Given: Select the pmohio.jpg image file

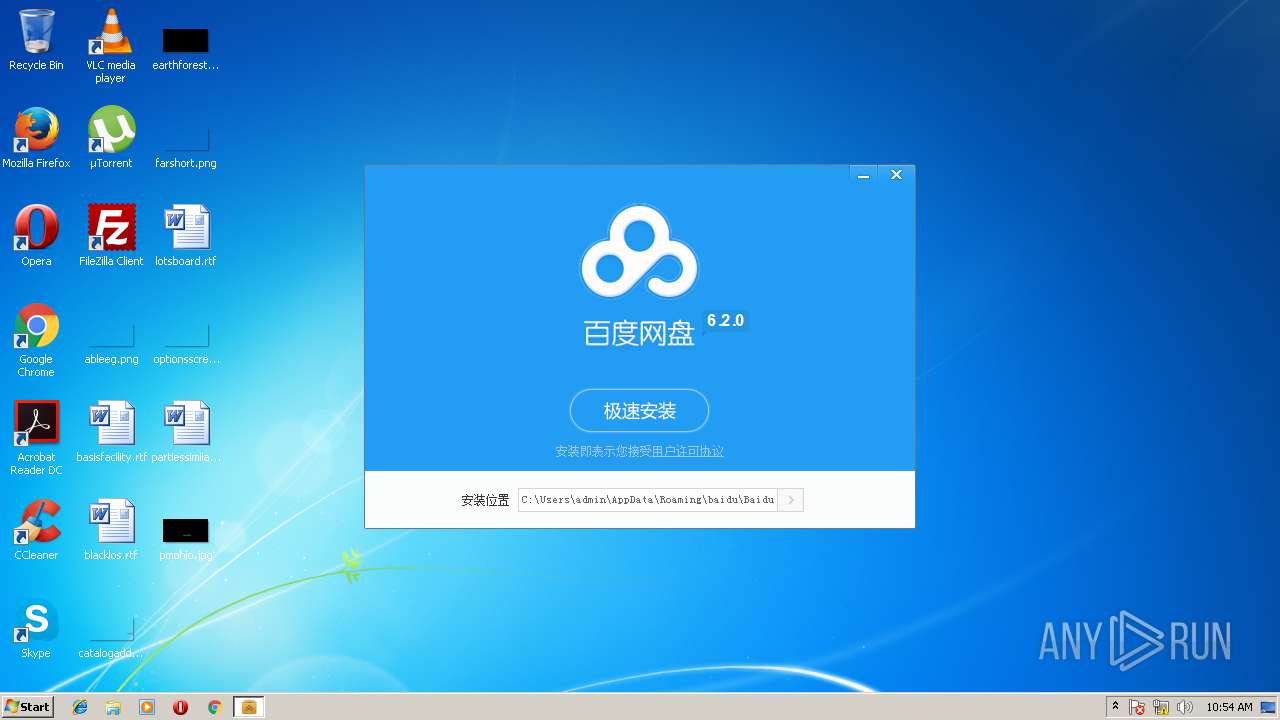Looking at the screenshot, I should point(185,538).
